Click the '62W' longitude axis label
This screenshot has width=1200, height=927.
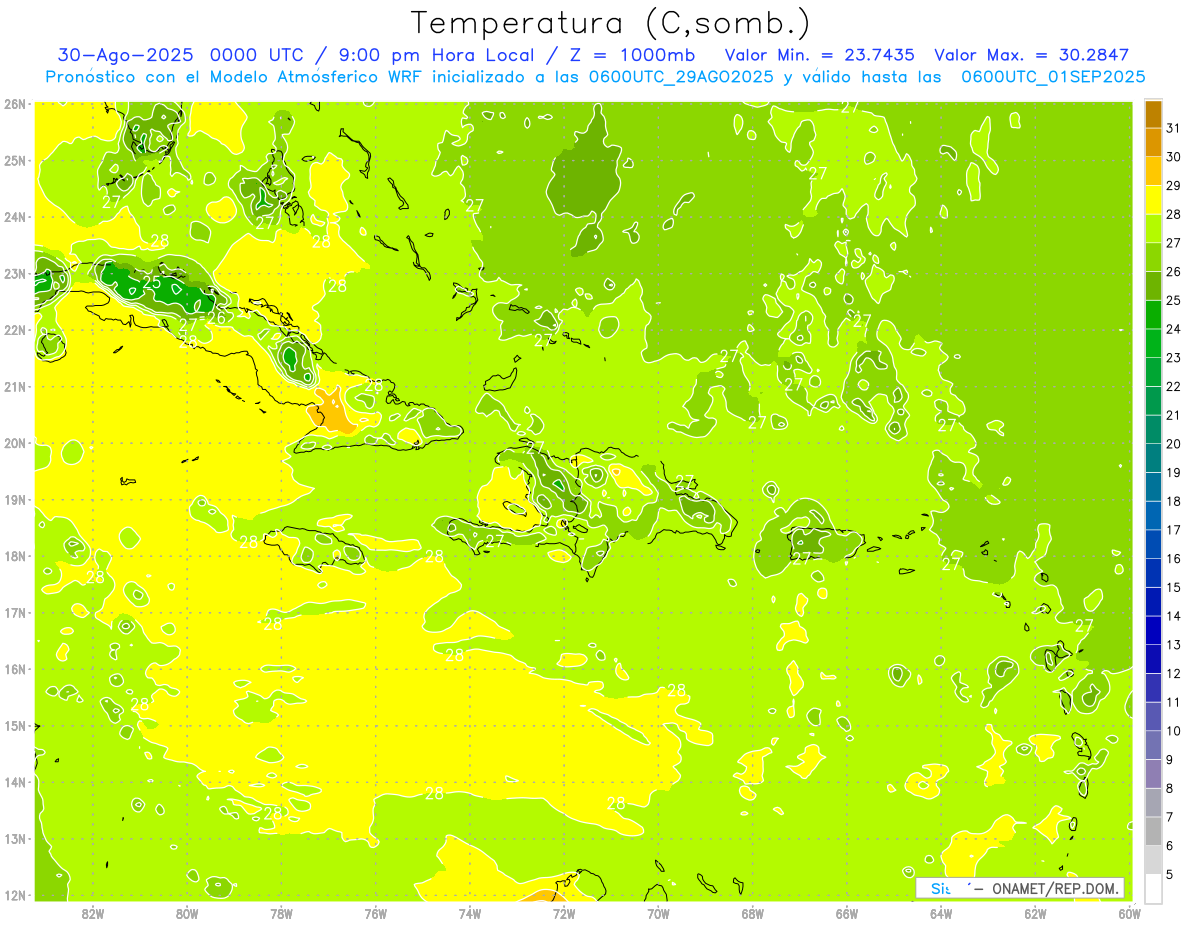click(x=1036, y=912)
